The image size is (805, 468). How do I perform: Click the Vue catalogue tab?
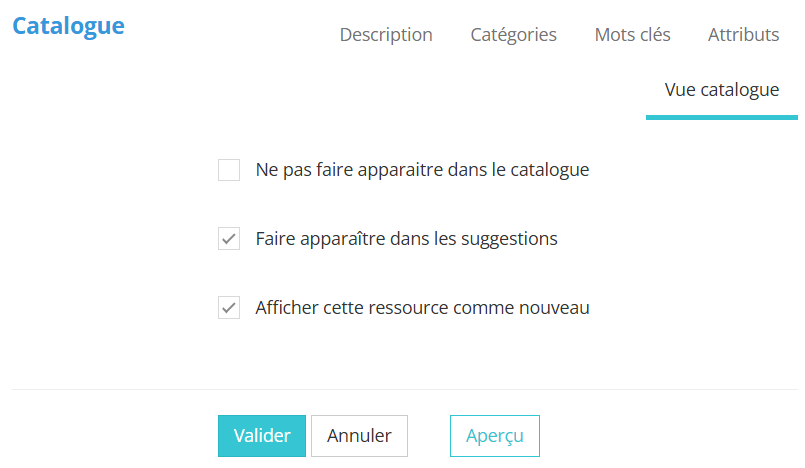pos(721,90)
